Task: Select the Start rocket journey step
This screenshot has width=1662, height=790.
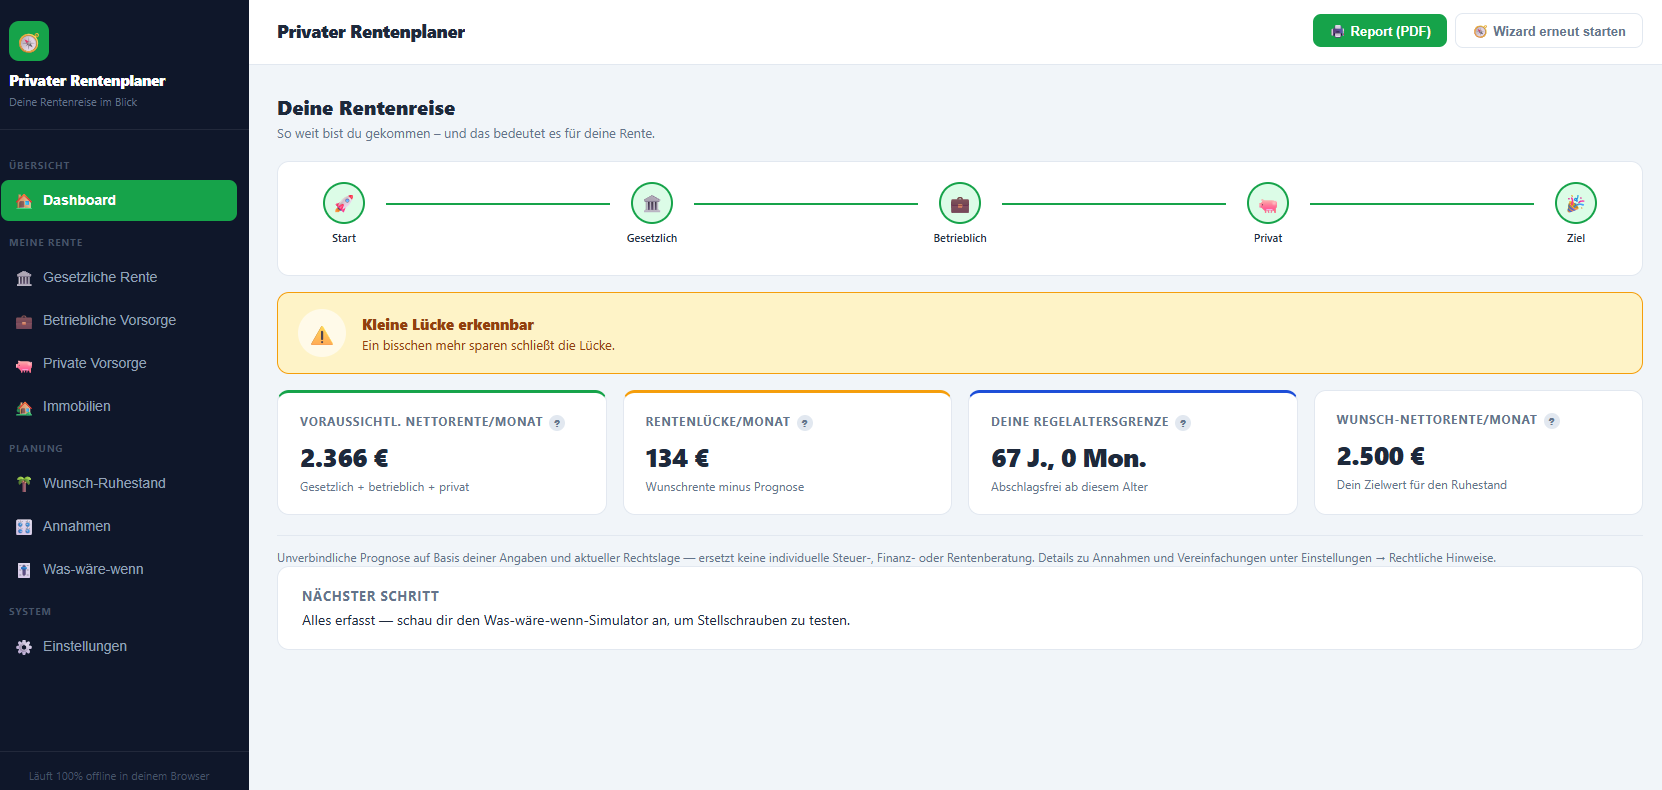Action: point(344,203)
